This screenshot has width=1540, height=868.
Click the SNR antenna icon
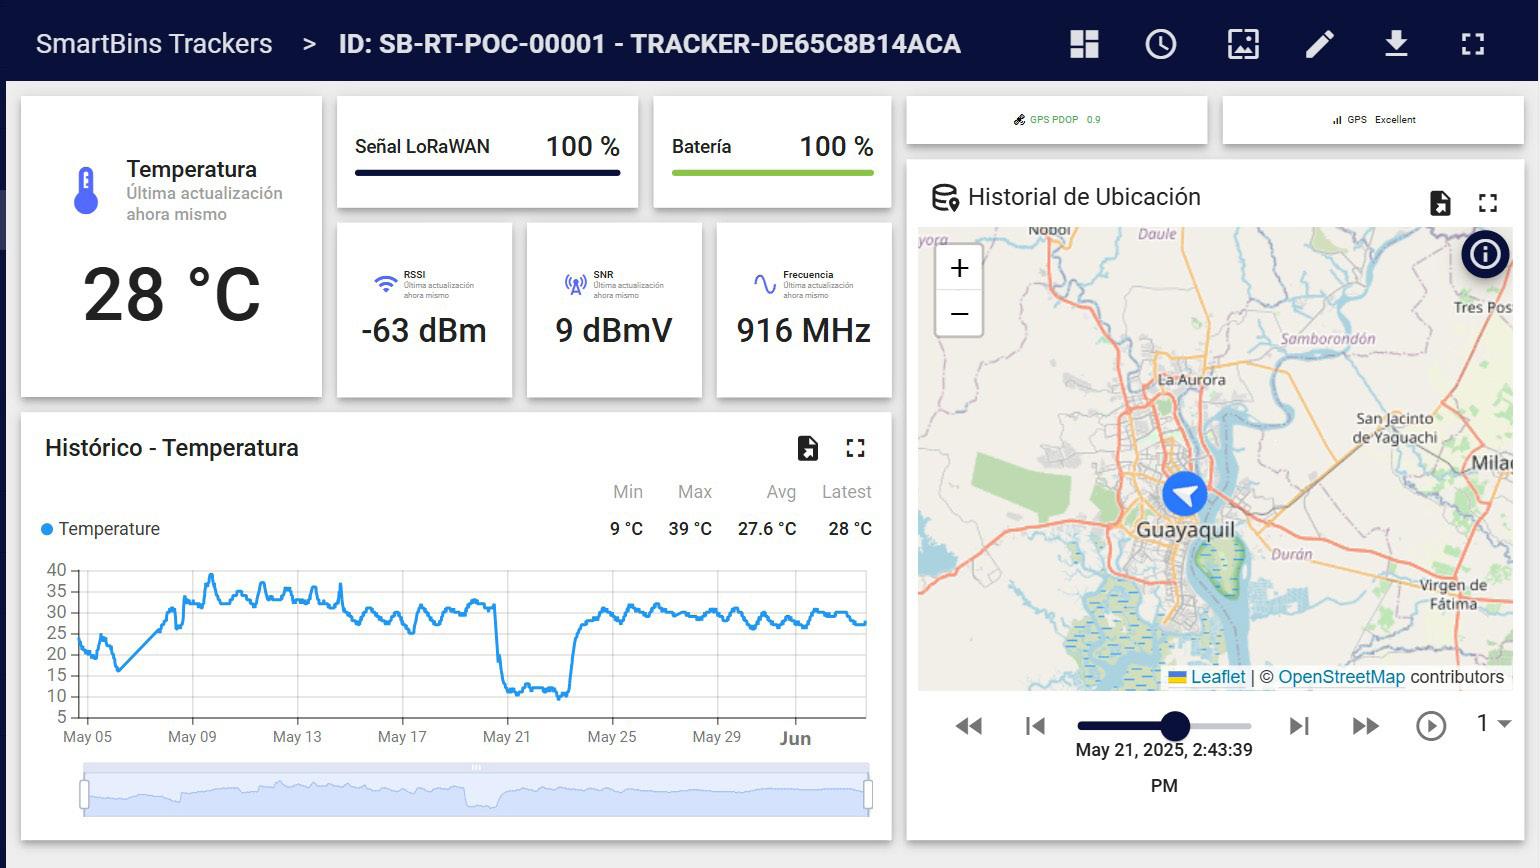tap(575, 285)
